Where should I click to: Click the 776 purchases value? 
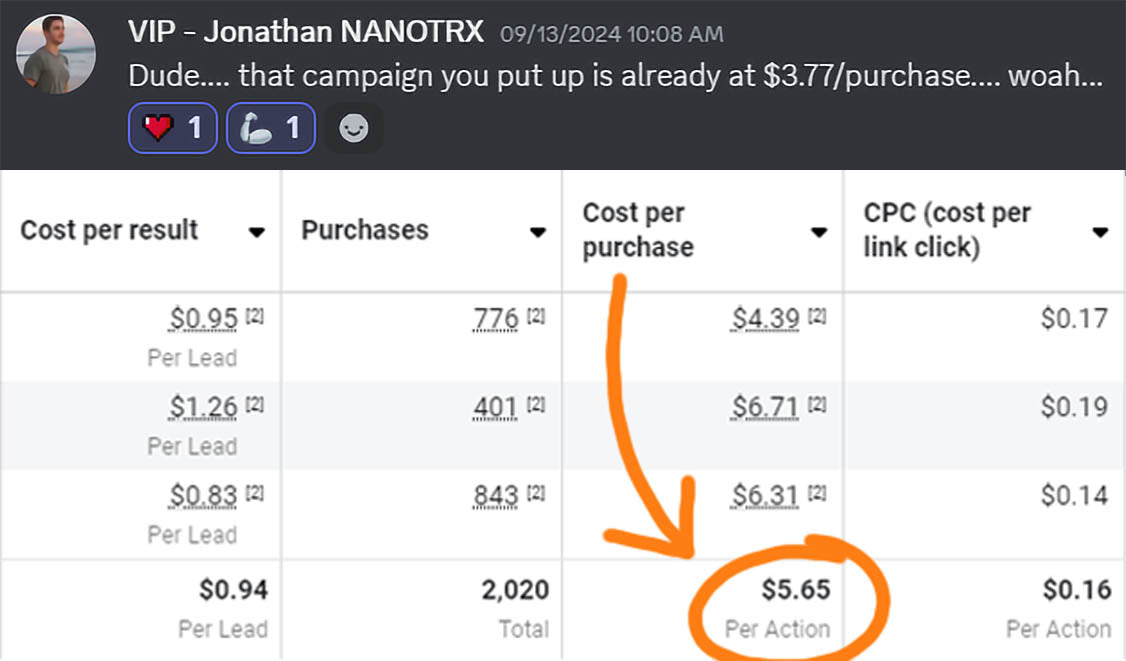tap(495, 319)
